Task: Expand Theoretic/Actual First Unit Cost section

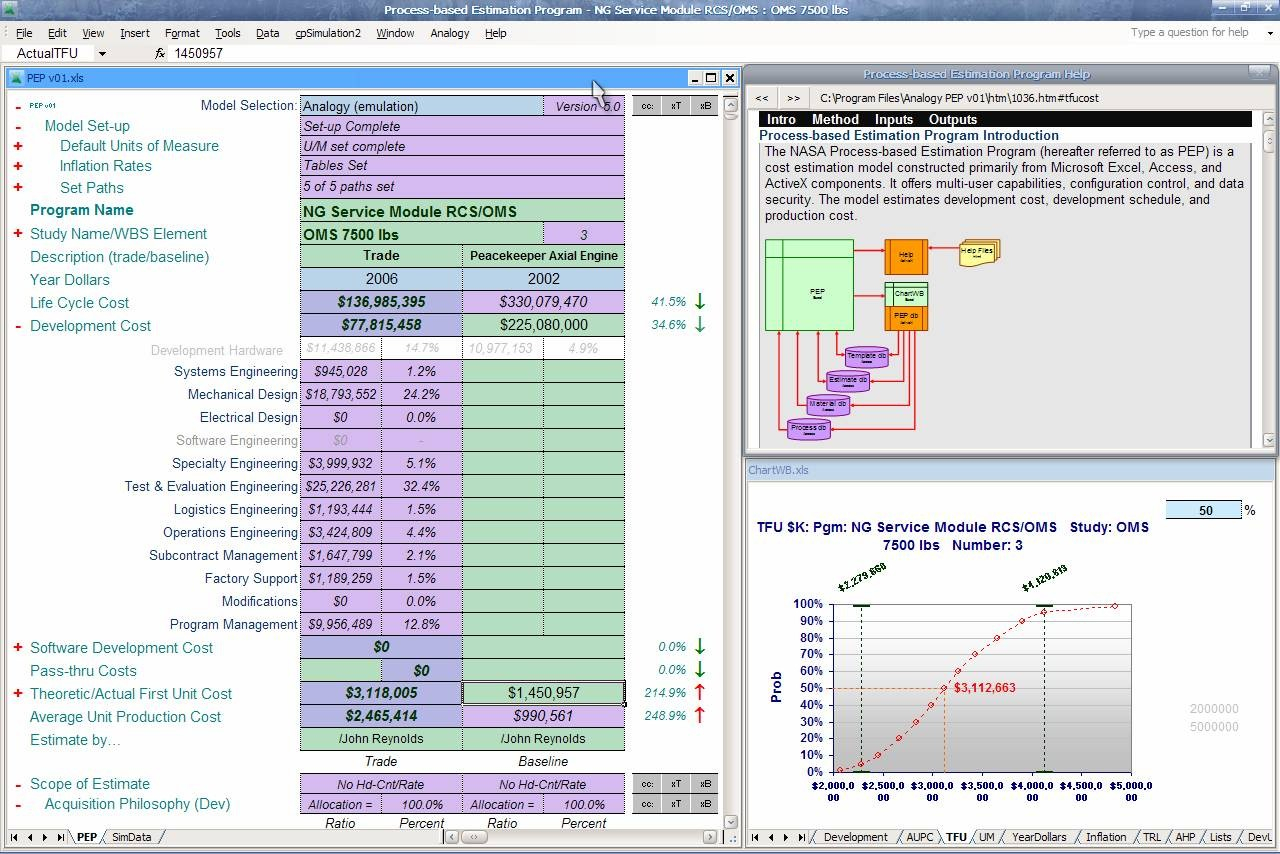Action: click(x=18, y=694)
